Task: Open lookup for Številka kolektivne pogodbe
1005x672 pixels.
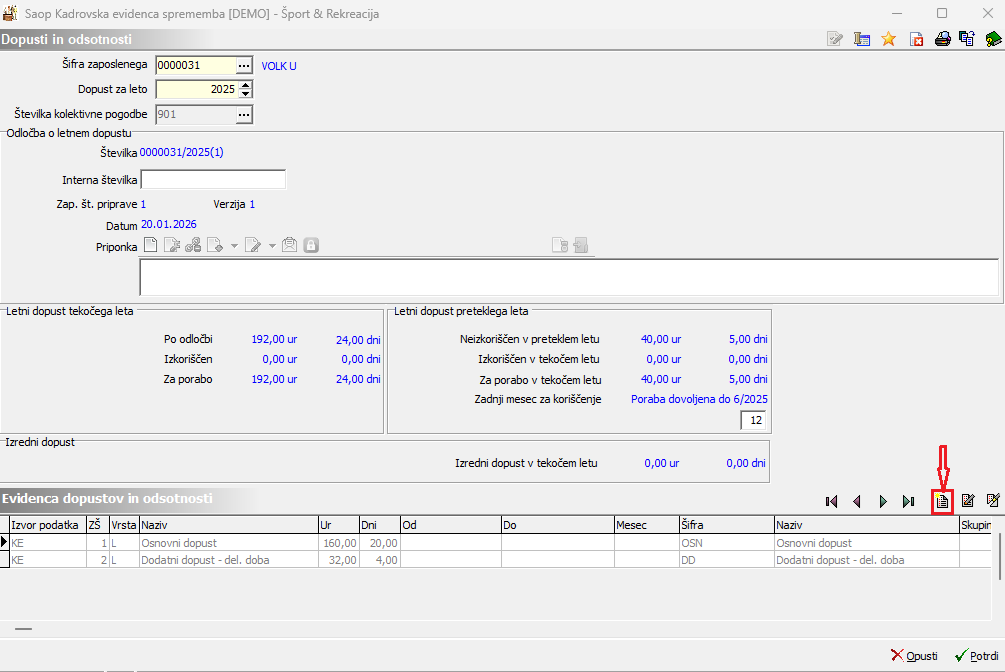Action: 245,114
